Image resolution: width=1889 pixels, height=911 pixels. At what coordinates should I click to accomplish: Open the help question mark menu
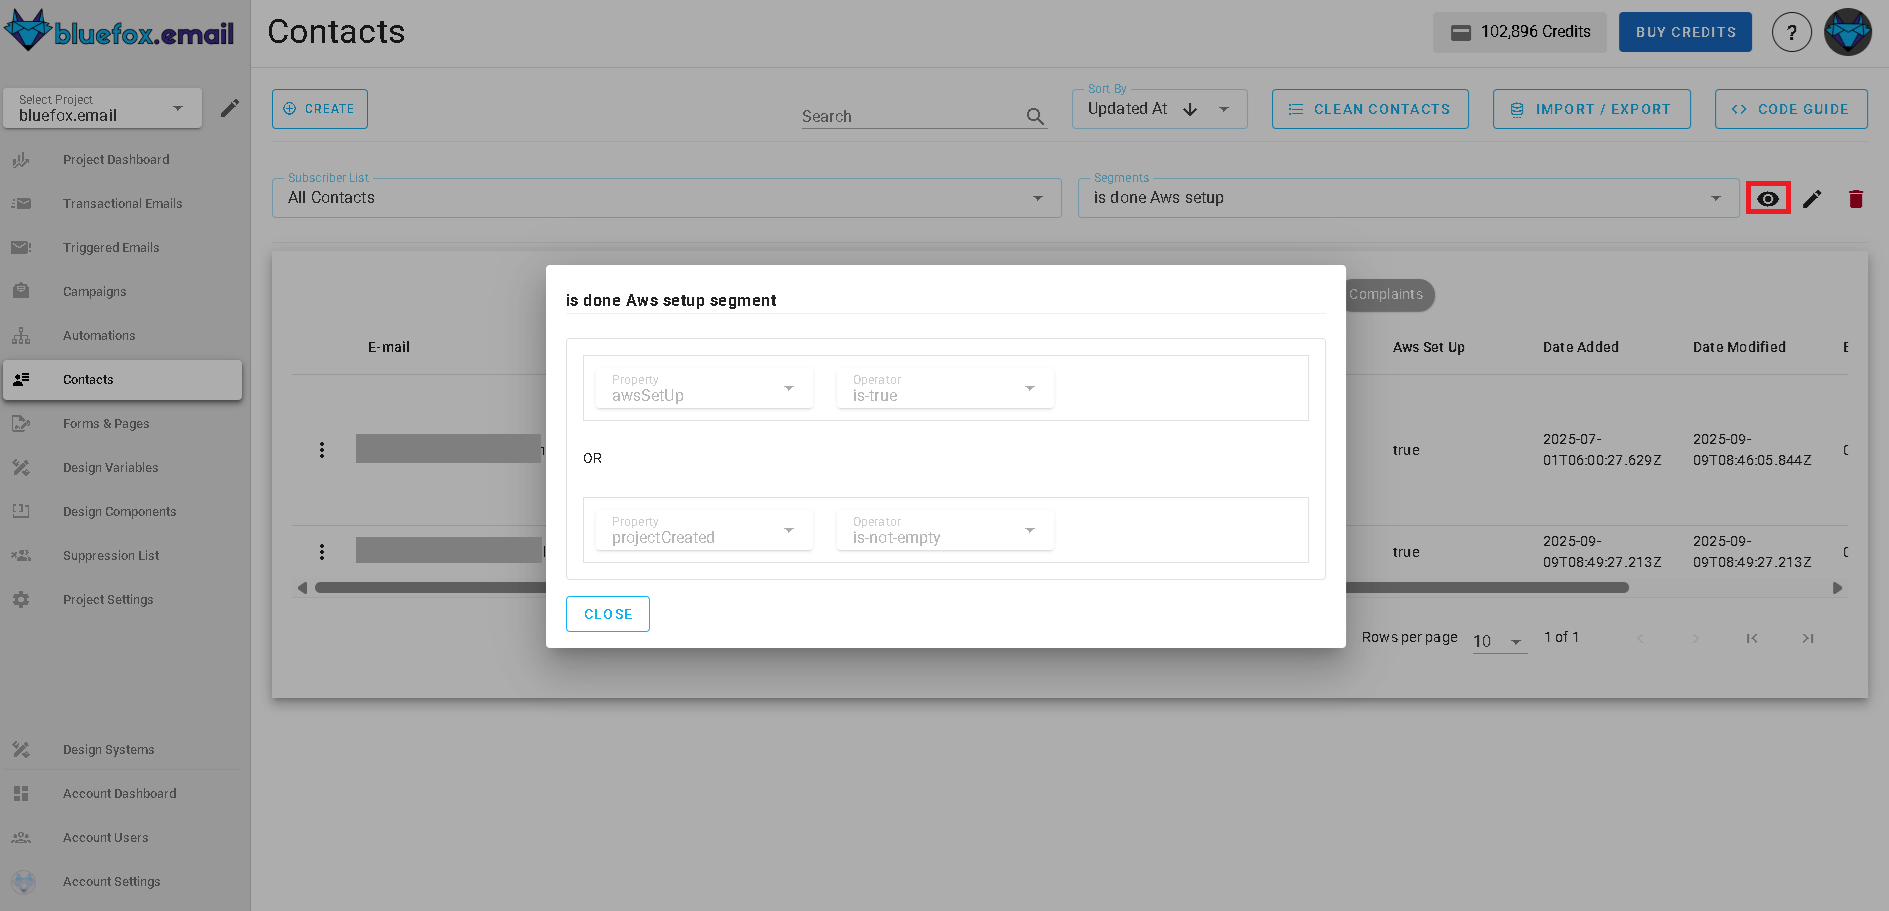1792,31
